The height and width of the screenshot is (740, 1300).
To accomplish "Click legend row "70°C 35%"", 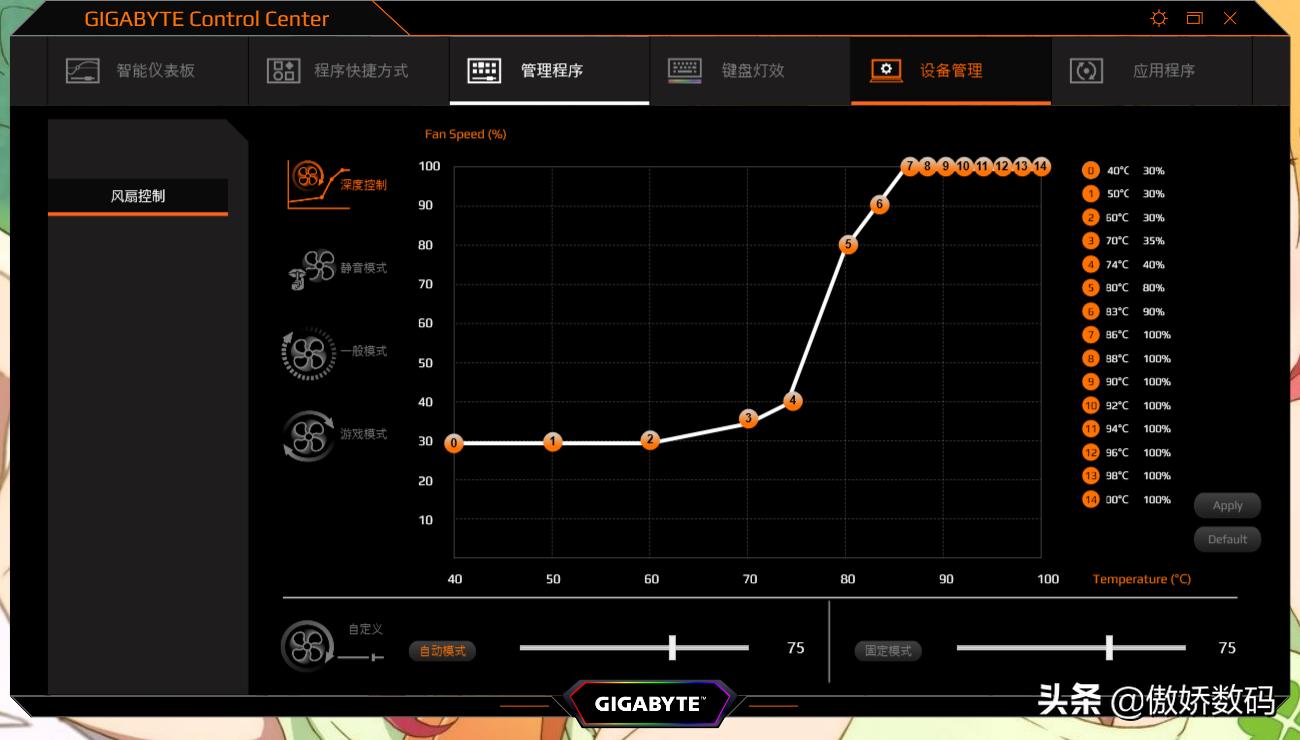I will point(1124,241).
